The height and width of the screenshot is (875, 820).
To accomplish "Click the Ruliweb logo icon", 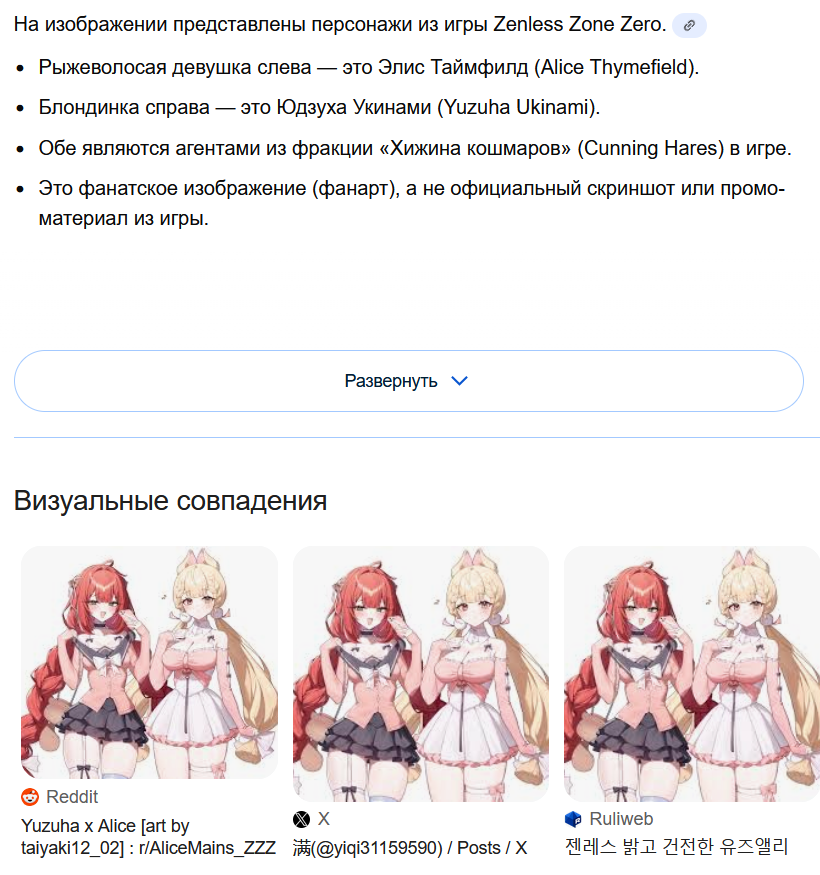I will click(573, 819).
